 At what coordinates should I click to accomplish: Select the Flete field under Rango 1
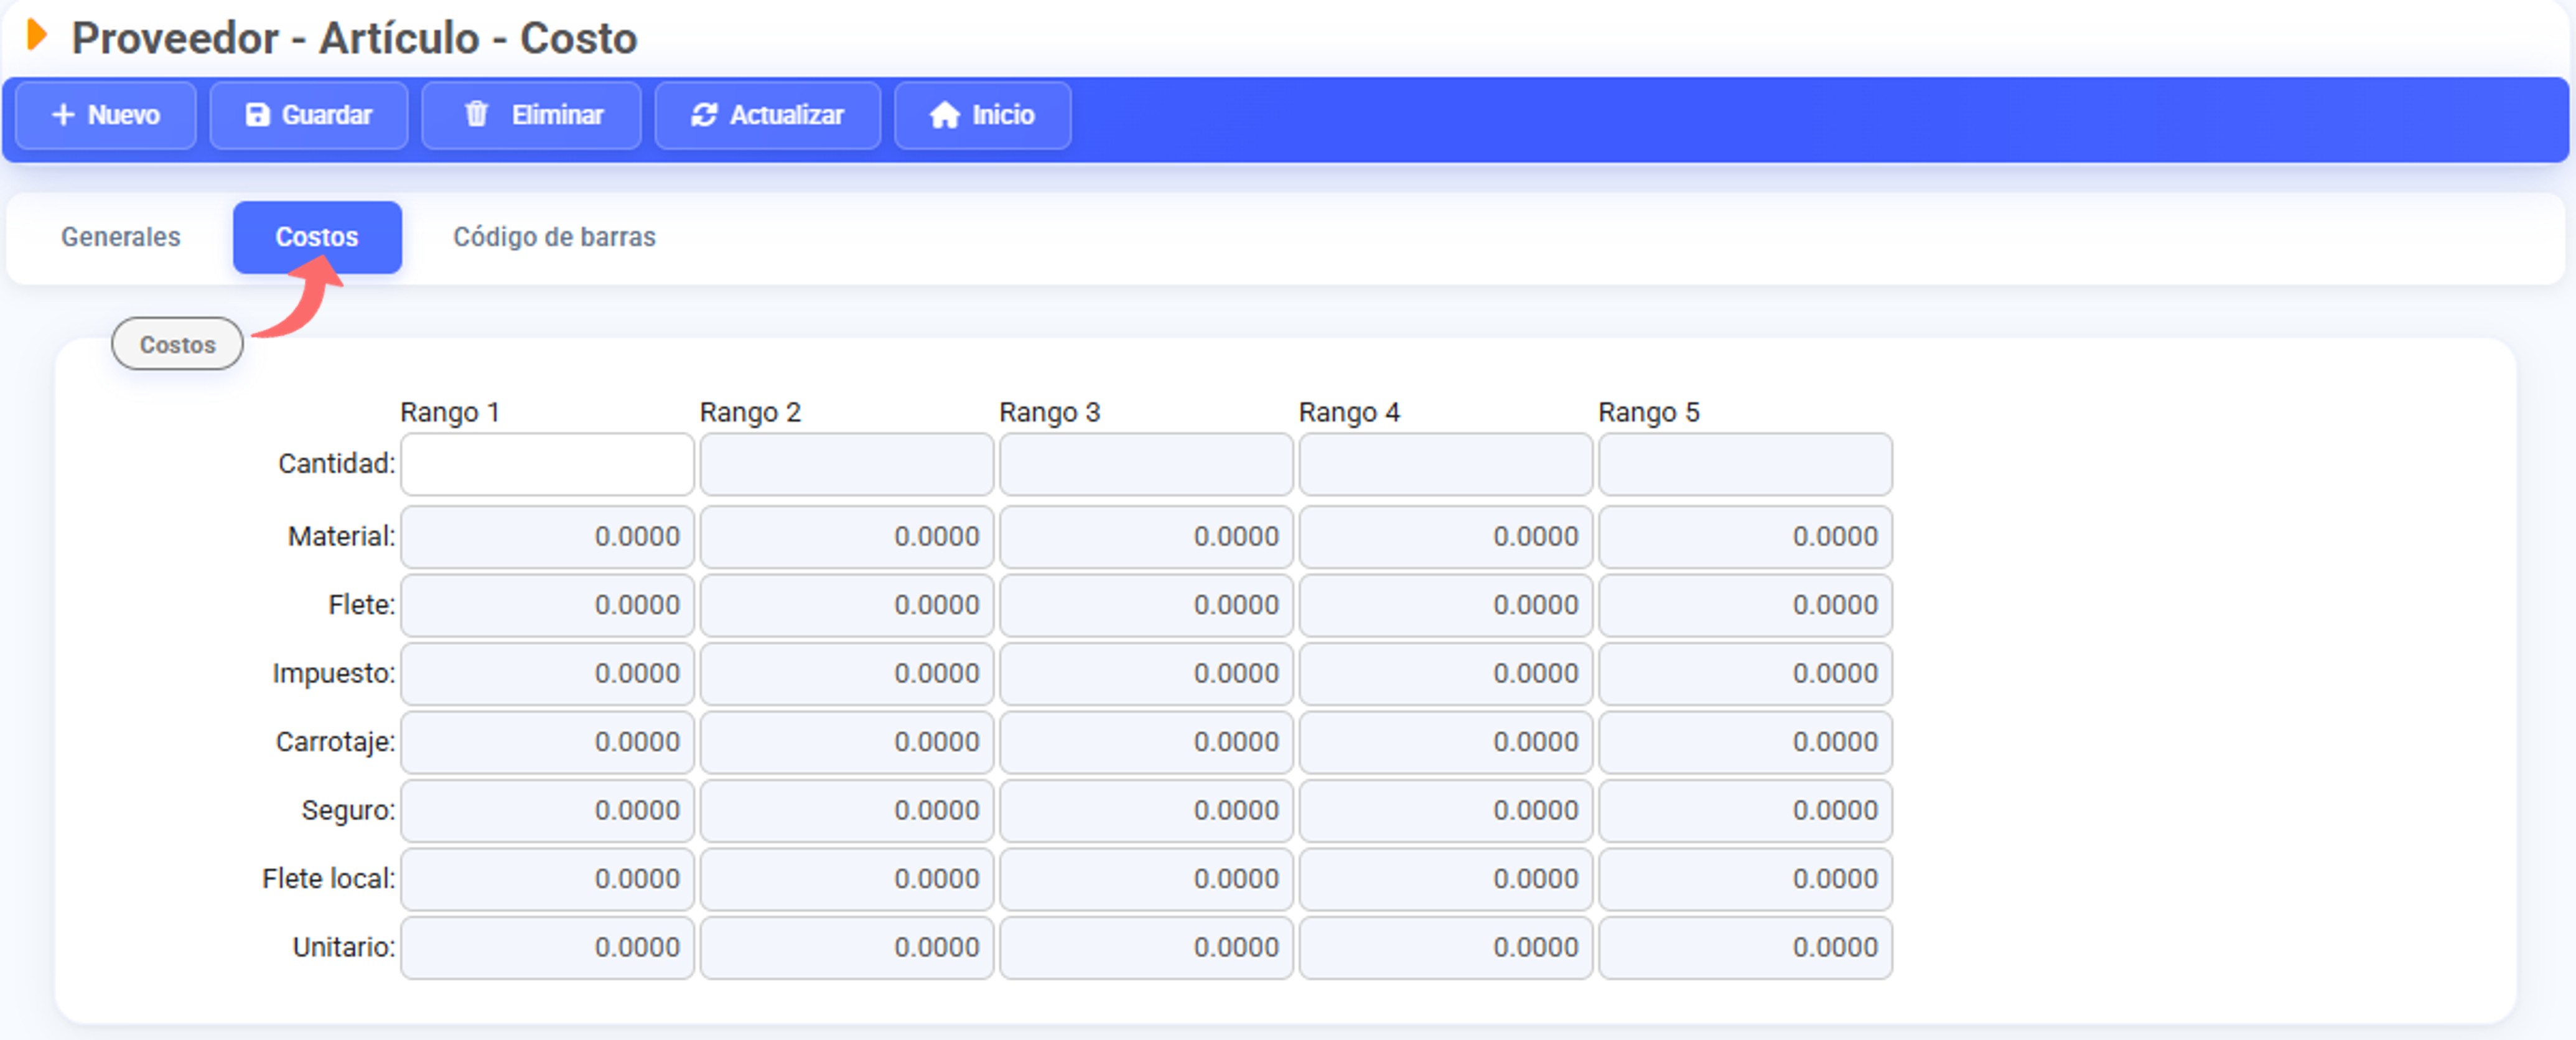(x=547, y=605)
